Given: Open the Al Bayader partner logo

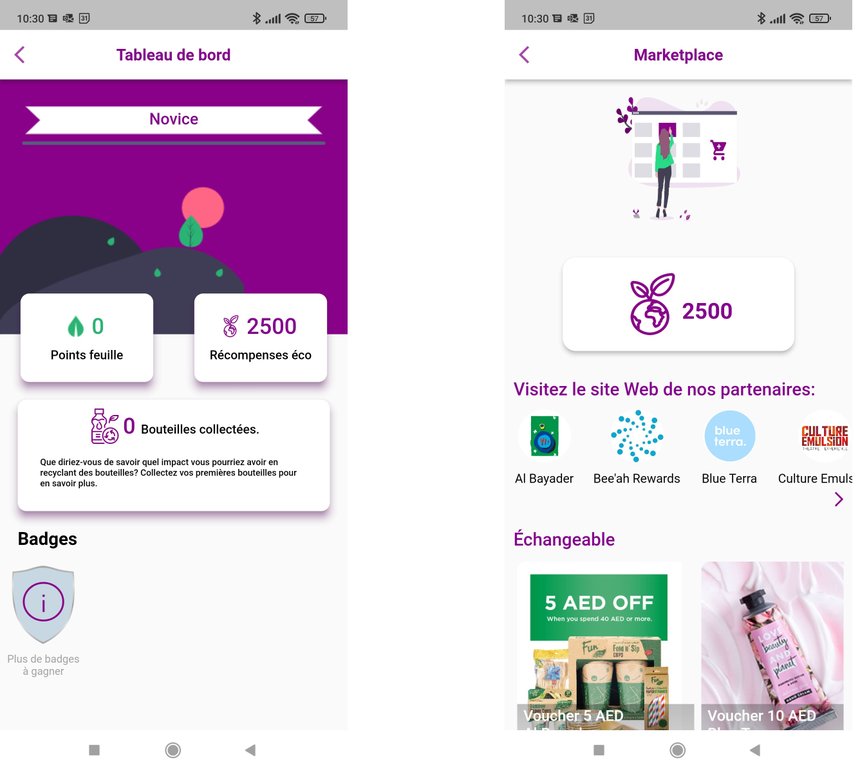Looking at the screenshot, I should pos(544,436).
